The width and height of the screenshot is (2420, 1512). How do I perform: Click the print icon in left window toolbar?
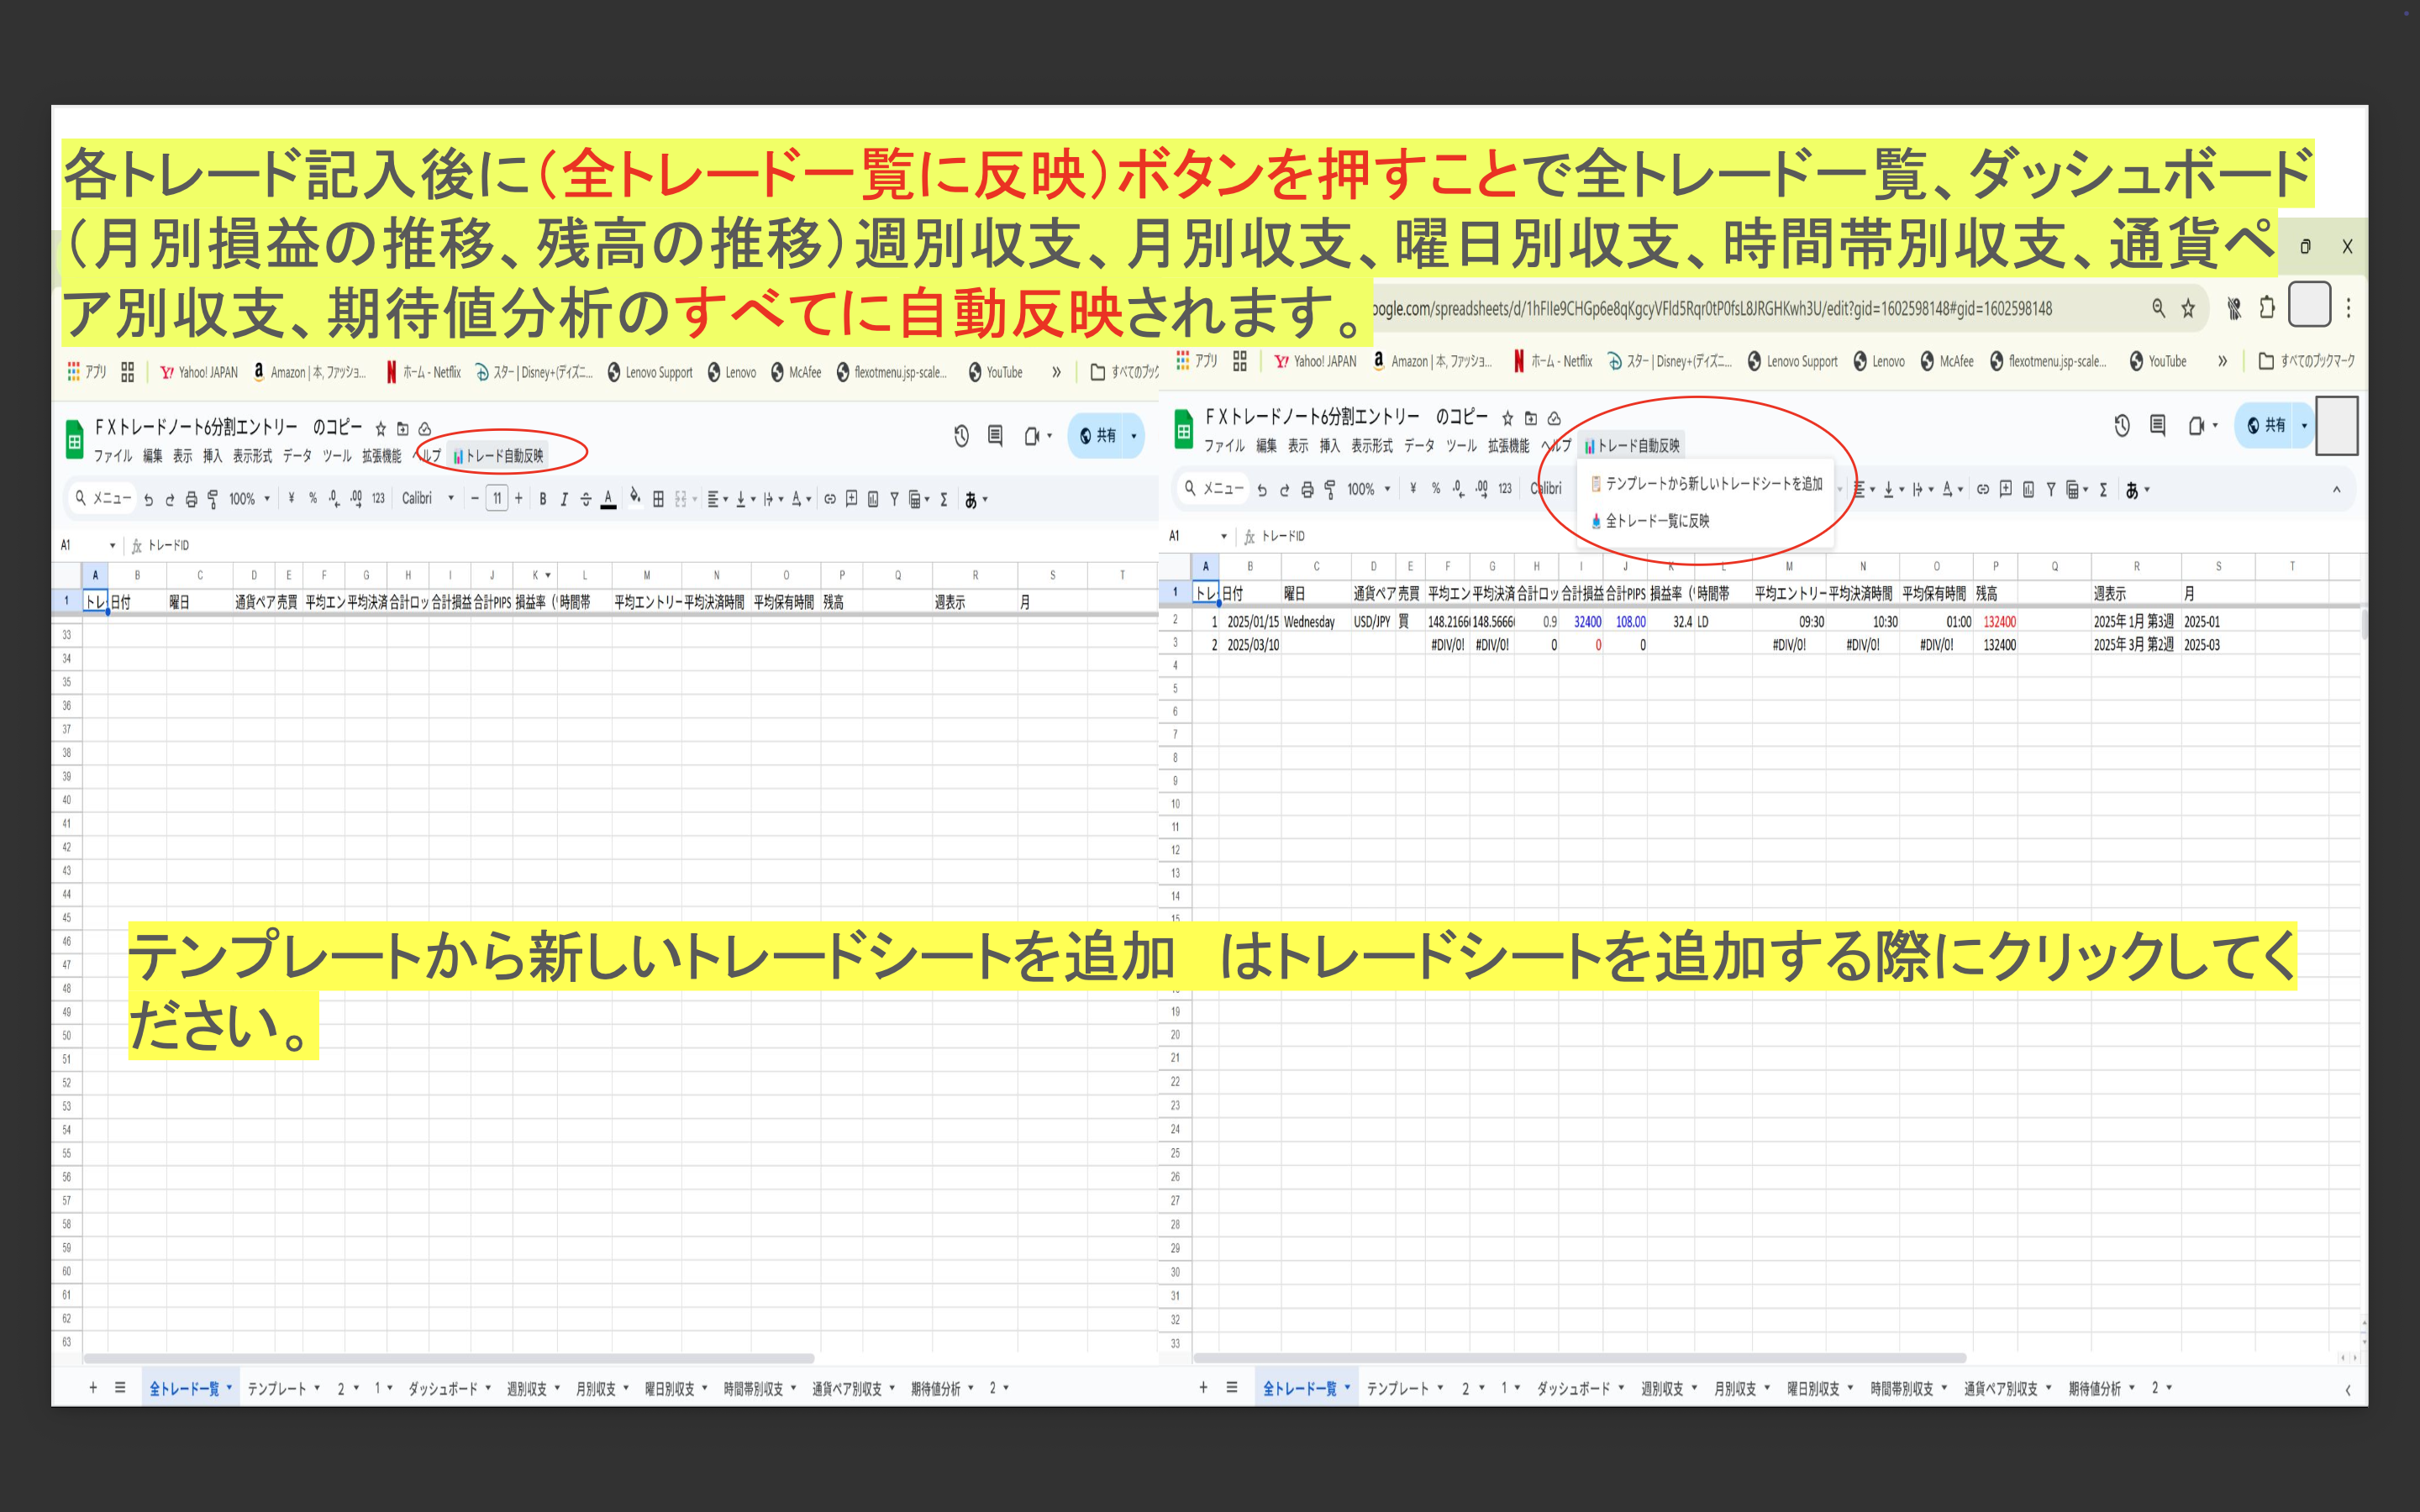coord(191,499)
